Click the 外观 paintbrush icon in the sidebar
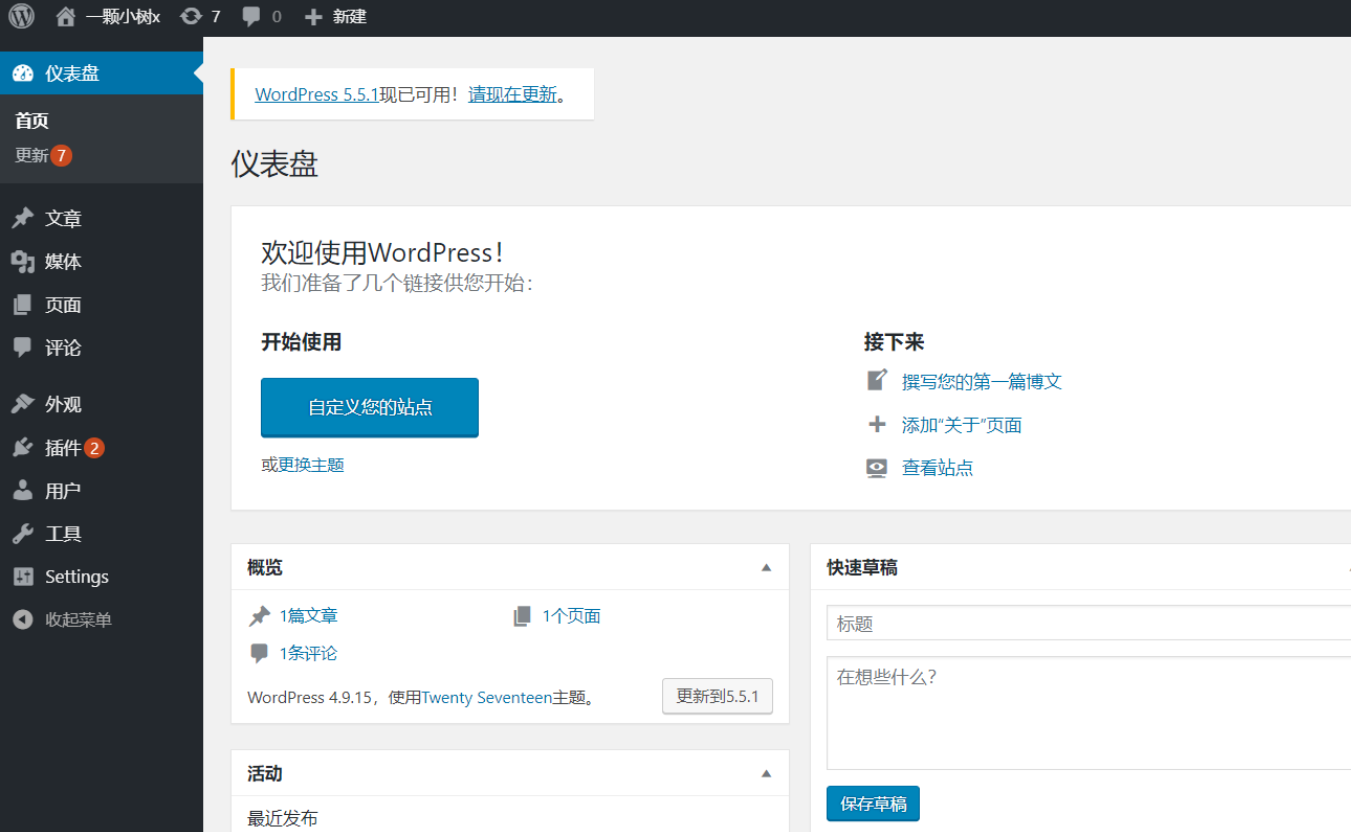The width and height of the screenshot is (1351, 832). [23, 404]
